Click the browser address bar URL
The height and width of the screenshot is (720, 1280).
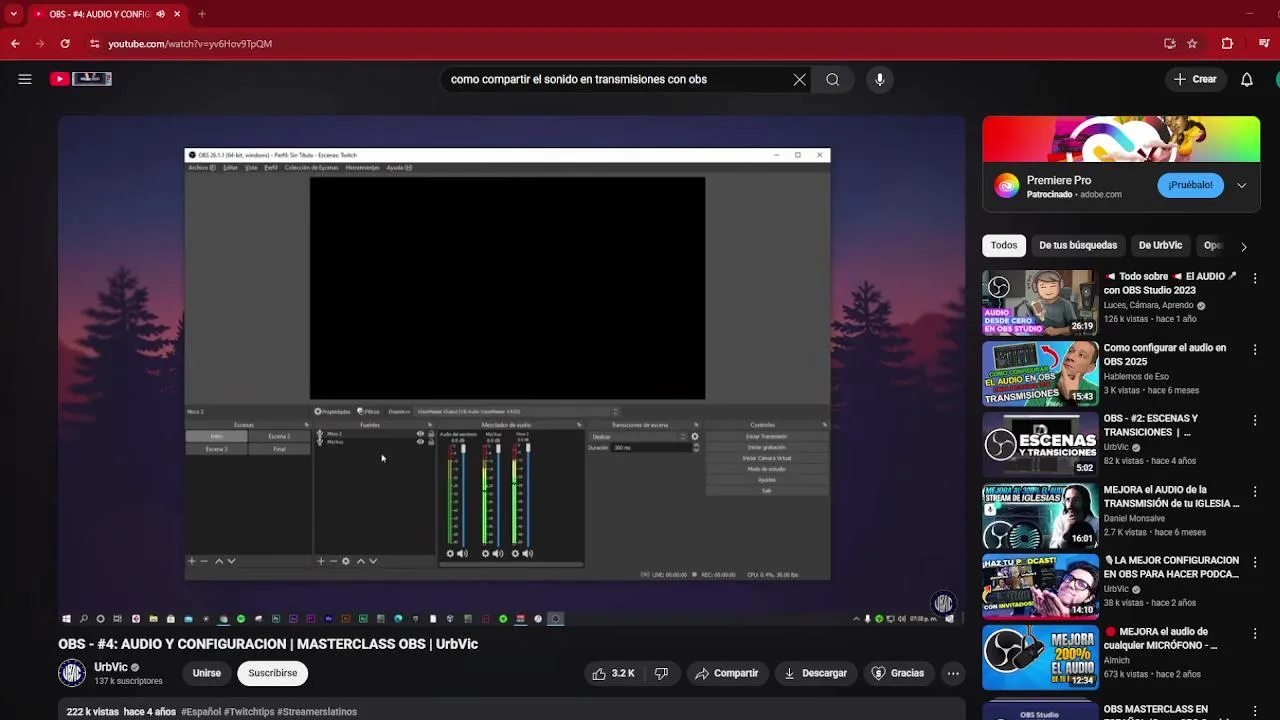click(x=190, y=44)
